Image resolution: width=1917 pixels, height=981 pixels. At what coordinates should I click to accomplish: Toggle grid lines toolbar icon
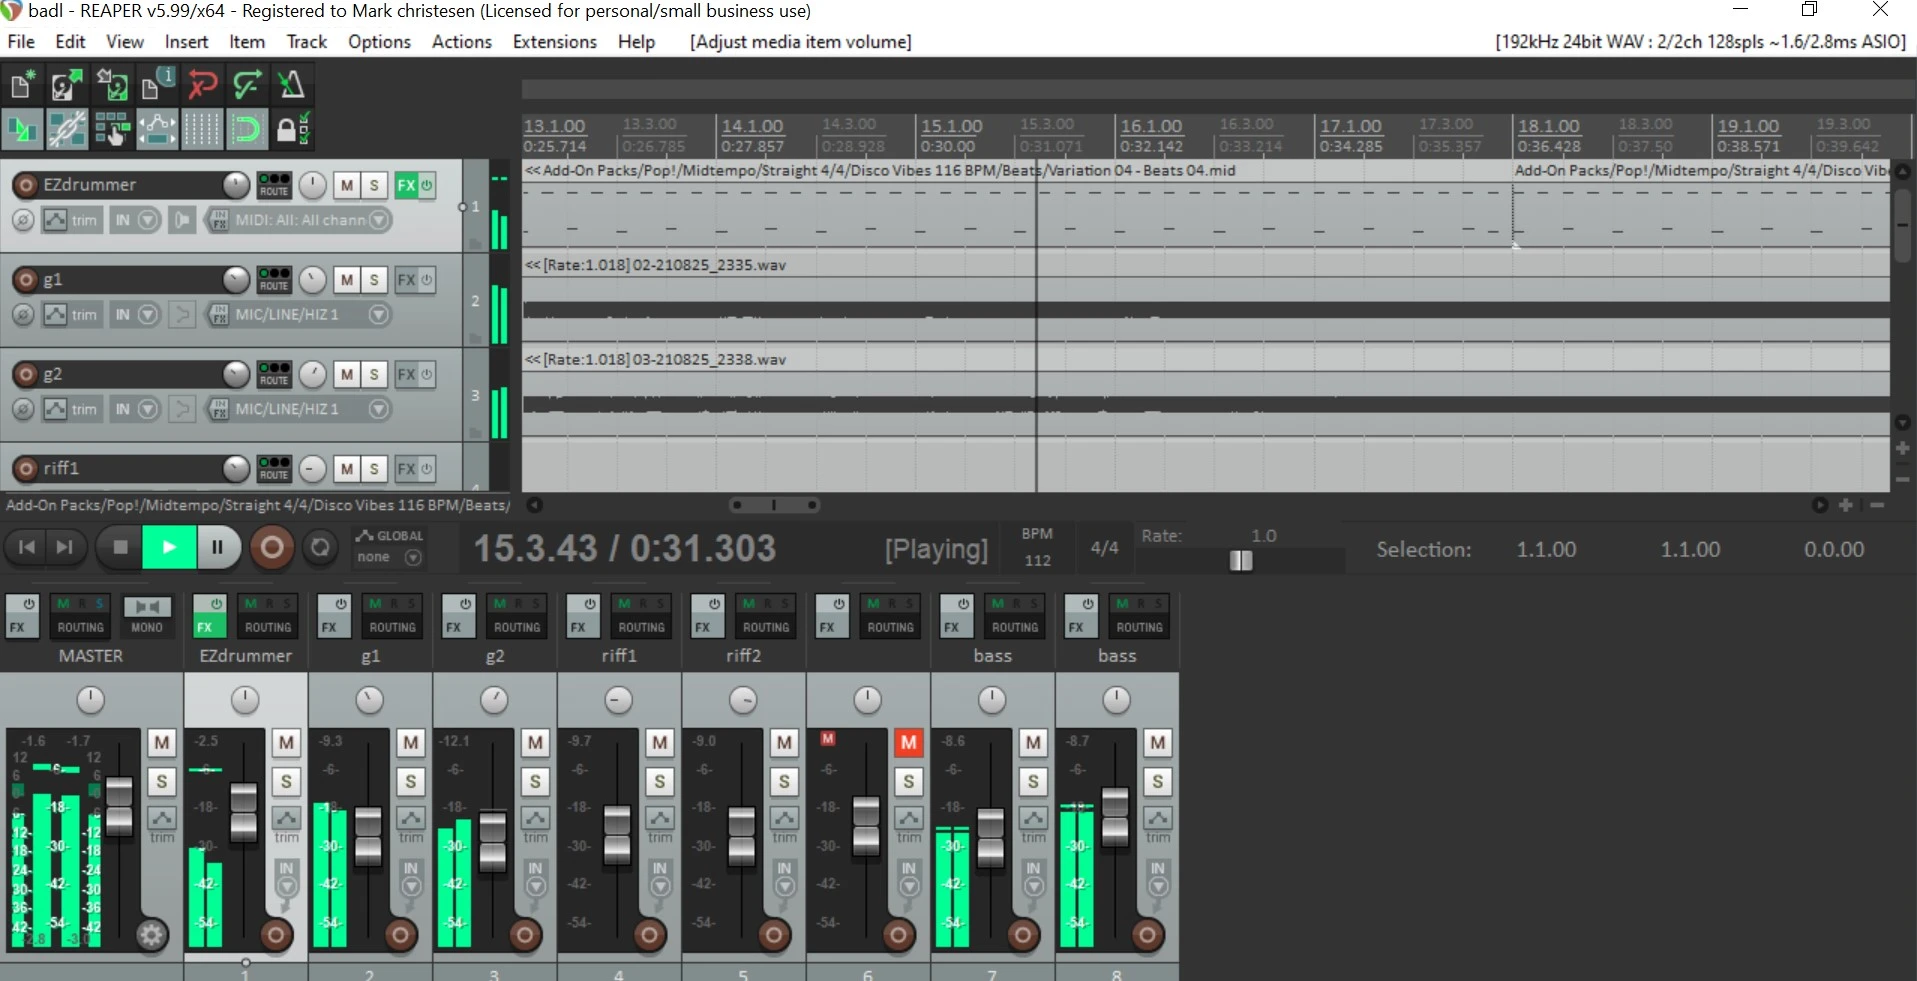(x=202, y=129)
